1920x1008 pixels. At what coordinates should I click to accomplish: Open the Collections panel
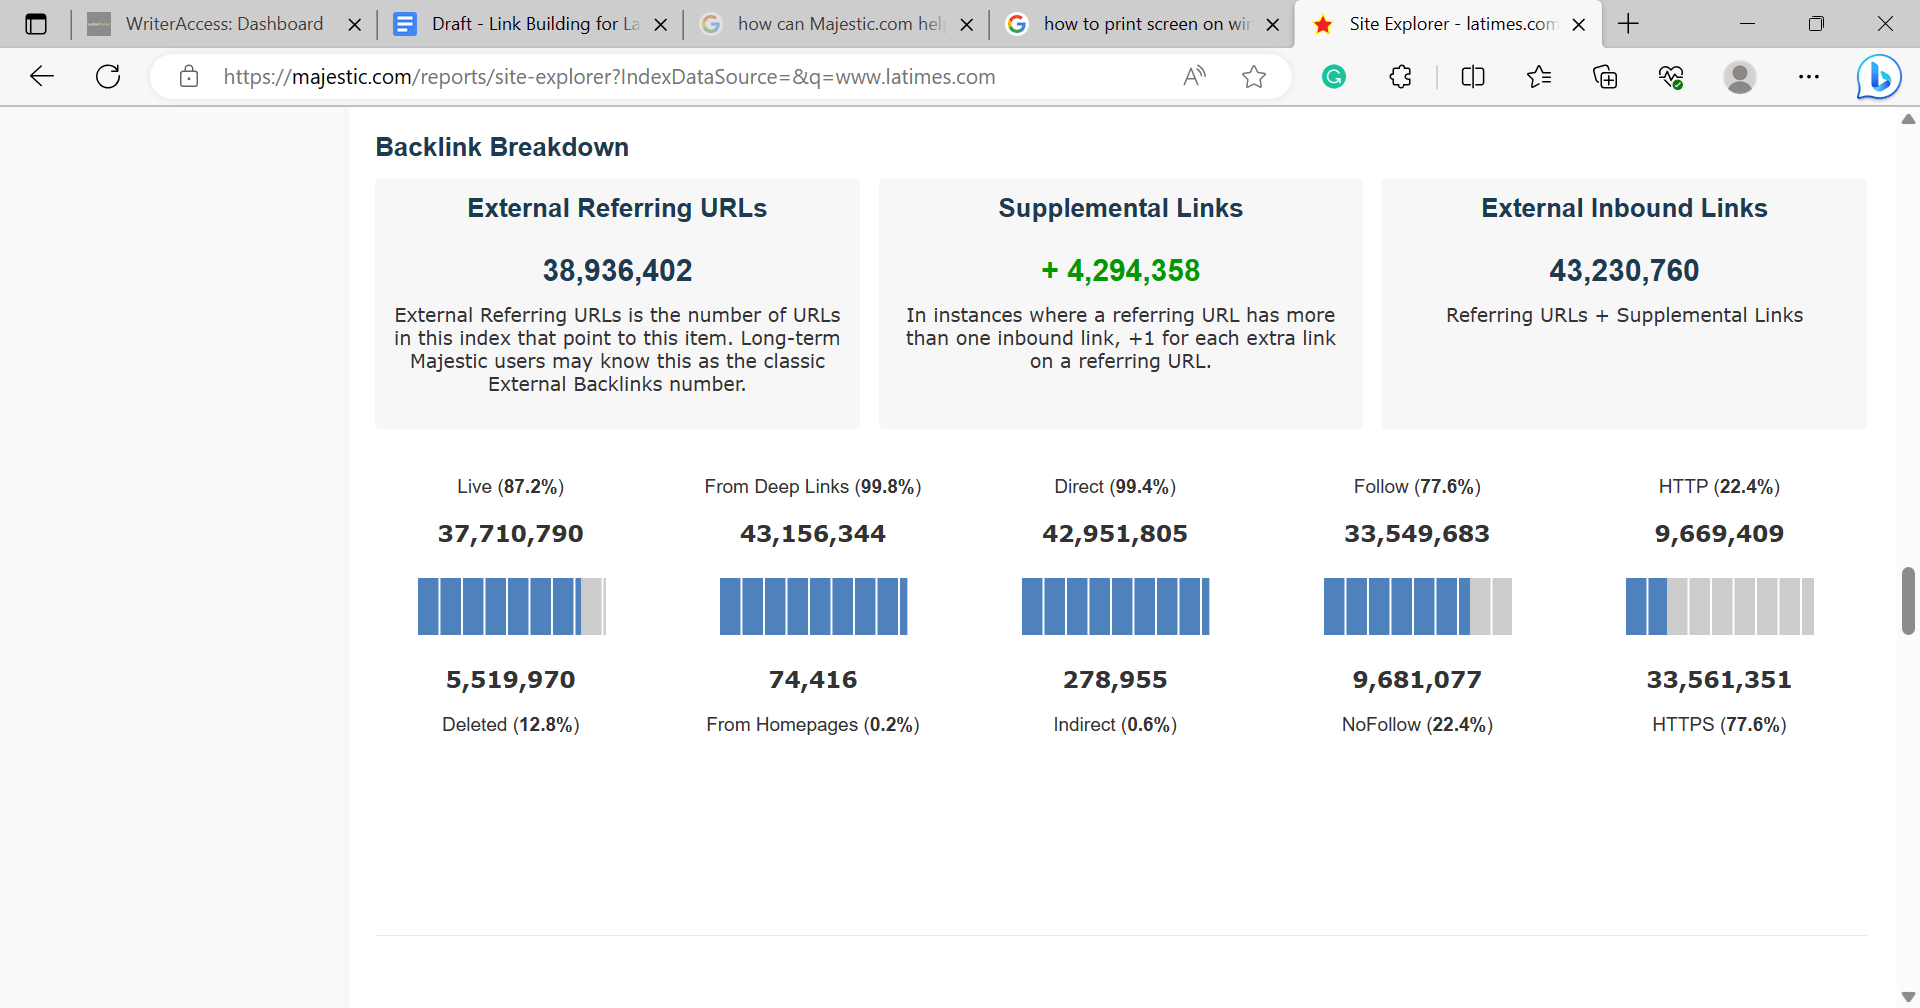(1605, 76)
